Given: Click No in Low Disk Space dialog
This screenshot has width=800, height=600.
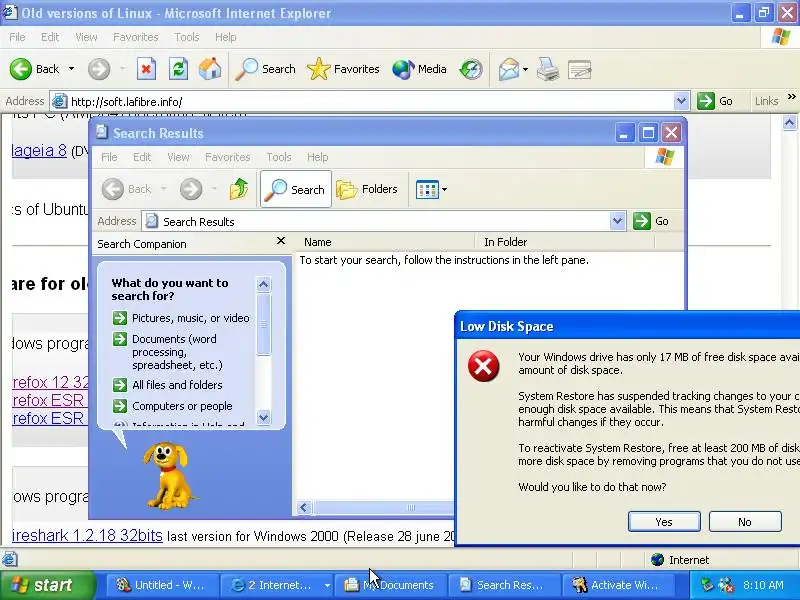Looking at the screenshot, I should (745, 521).
